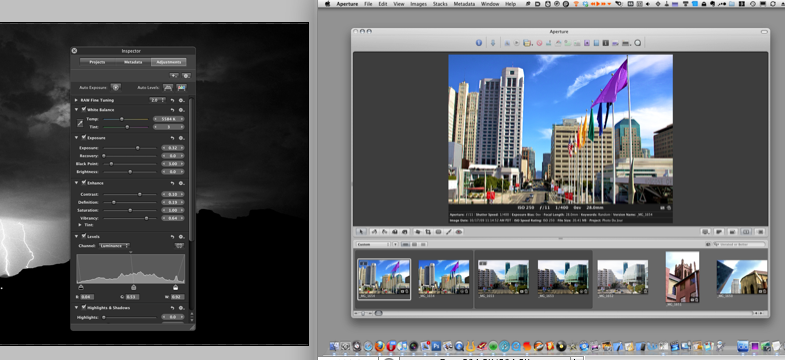785x360 pixels.
Task: Collapse the Highlights & Shadows section
Action: click(x=77, y=308)
